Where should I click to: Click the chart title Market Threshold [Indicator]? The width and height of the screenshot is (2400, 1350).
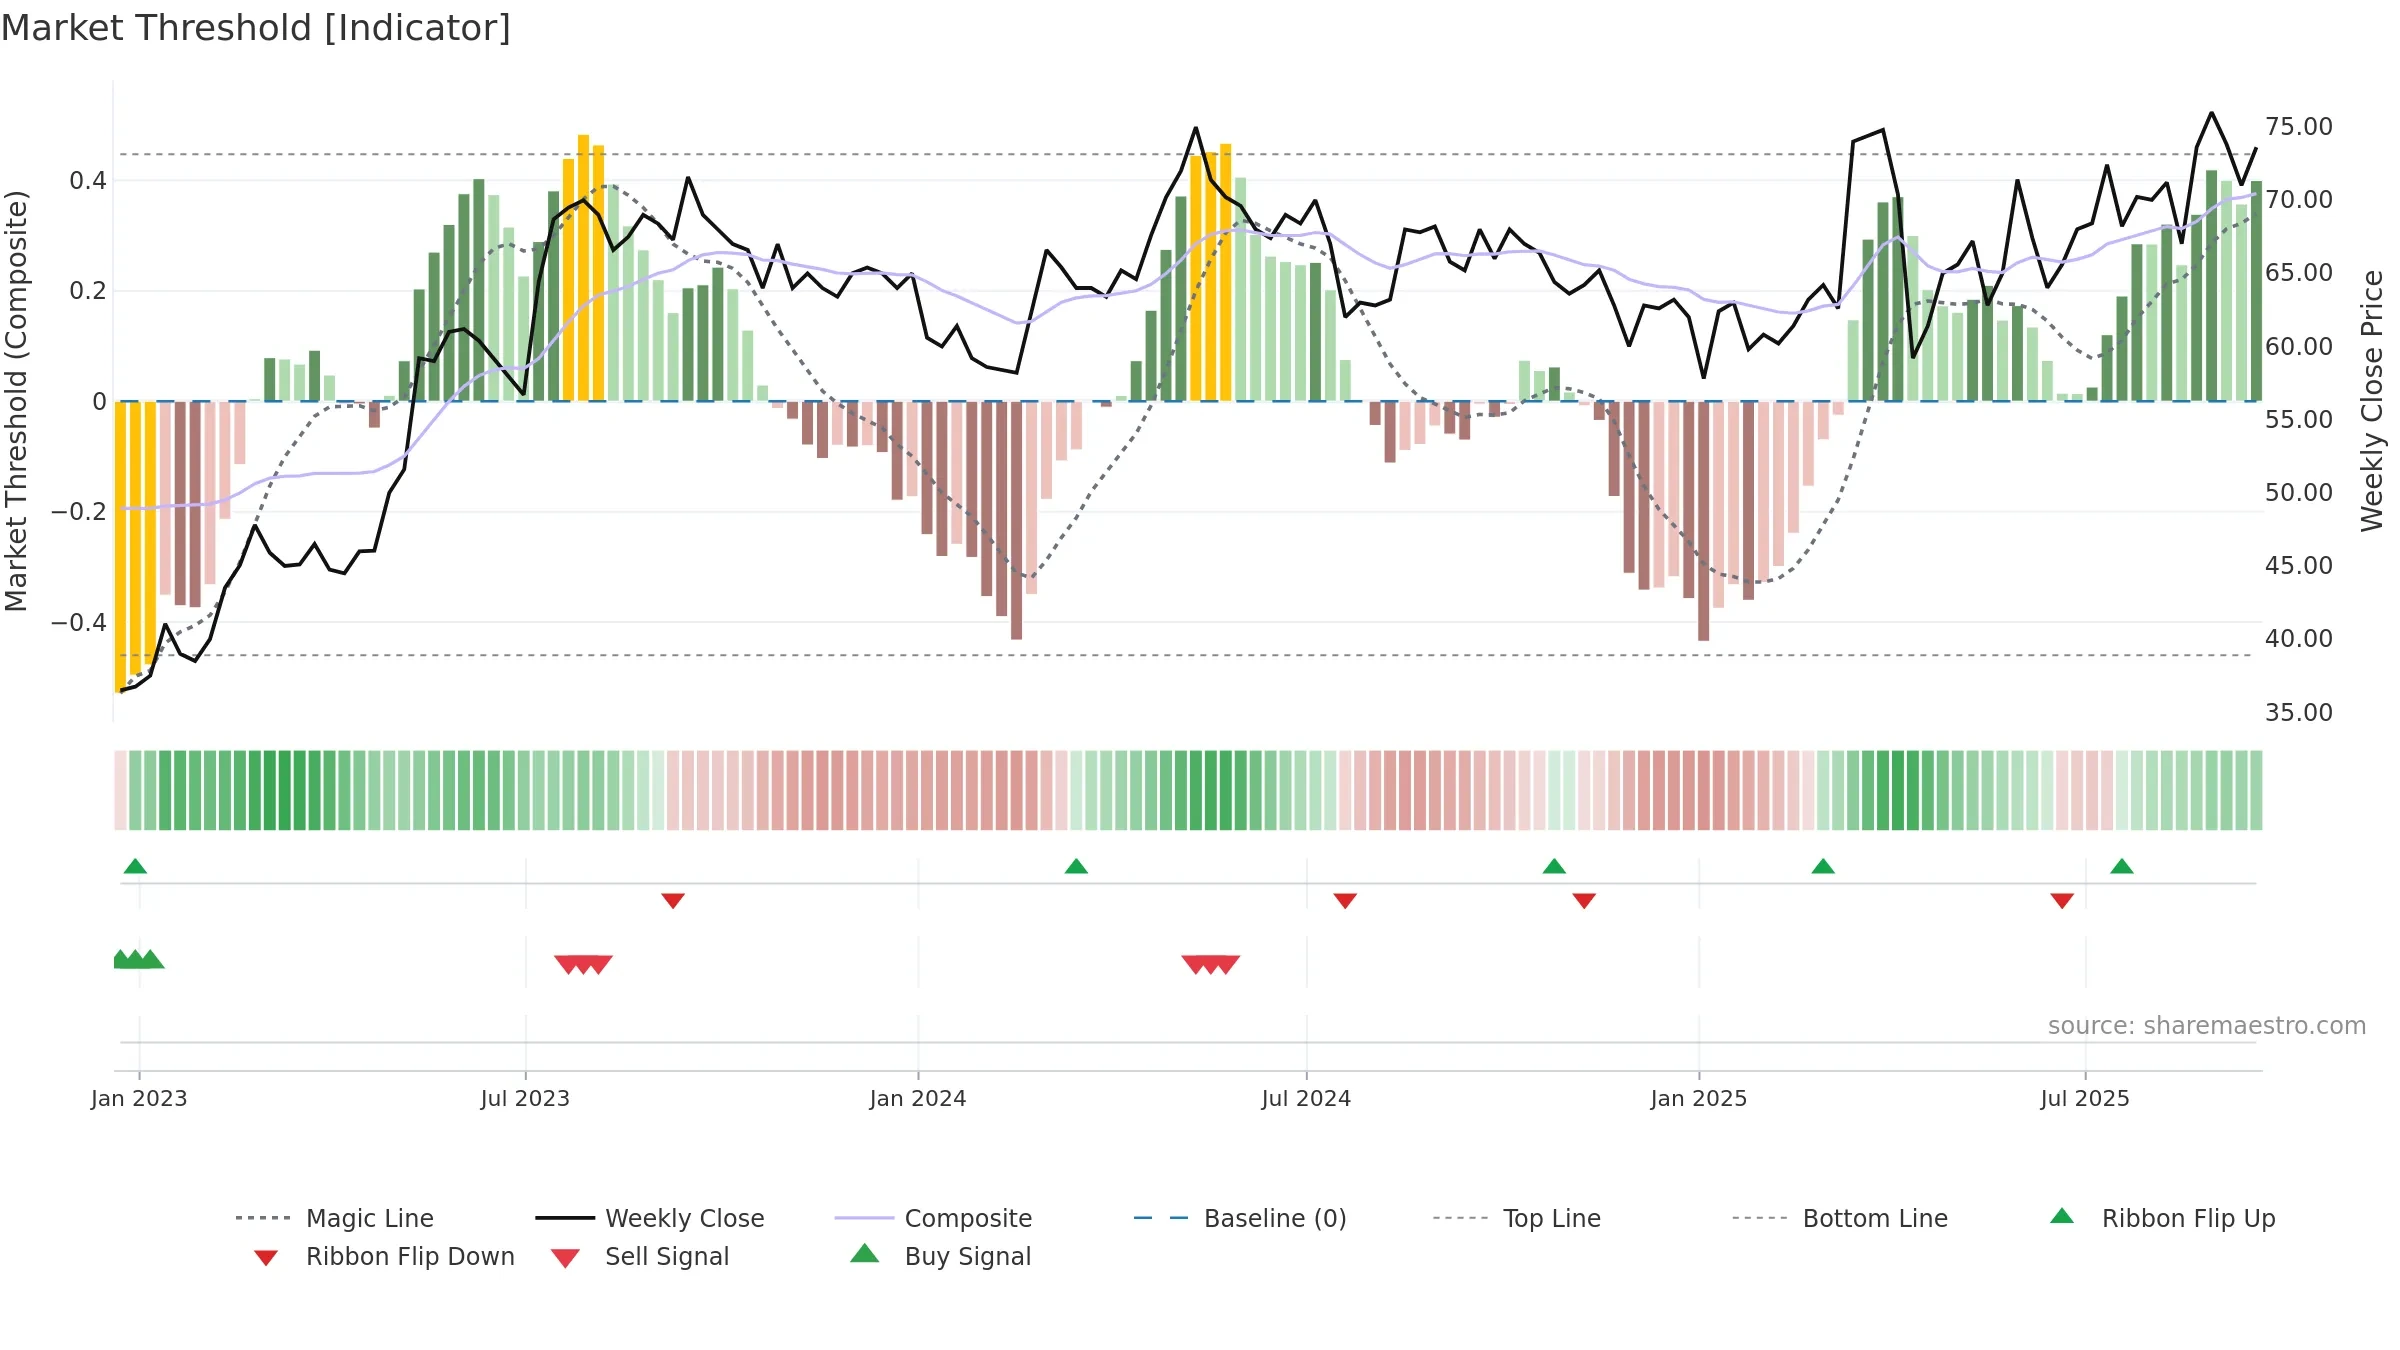click(256, 28)
